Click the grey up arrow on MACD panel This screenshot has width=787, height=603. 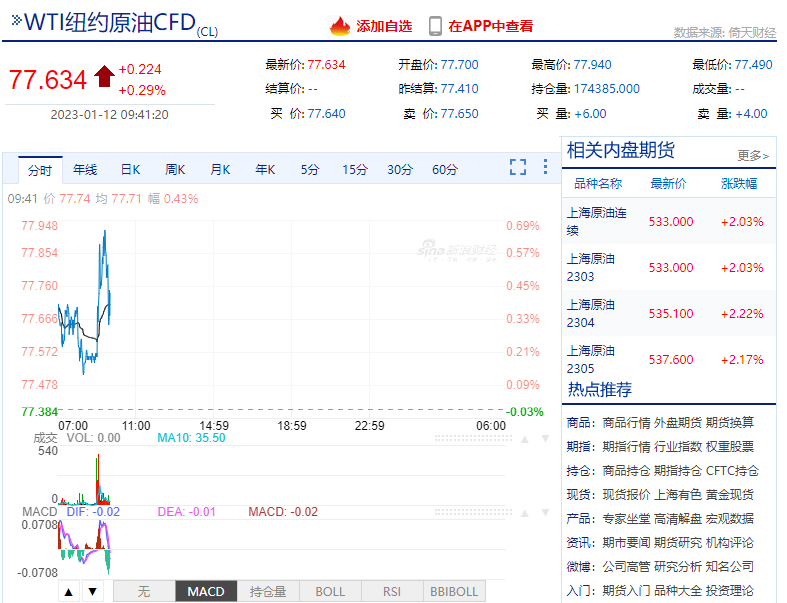(x=525, y=513)
